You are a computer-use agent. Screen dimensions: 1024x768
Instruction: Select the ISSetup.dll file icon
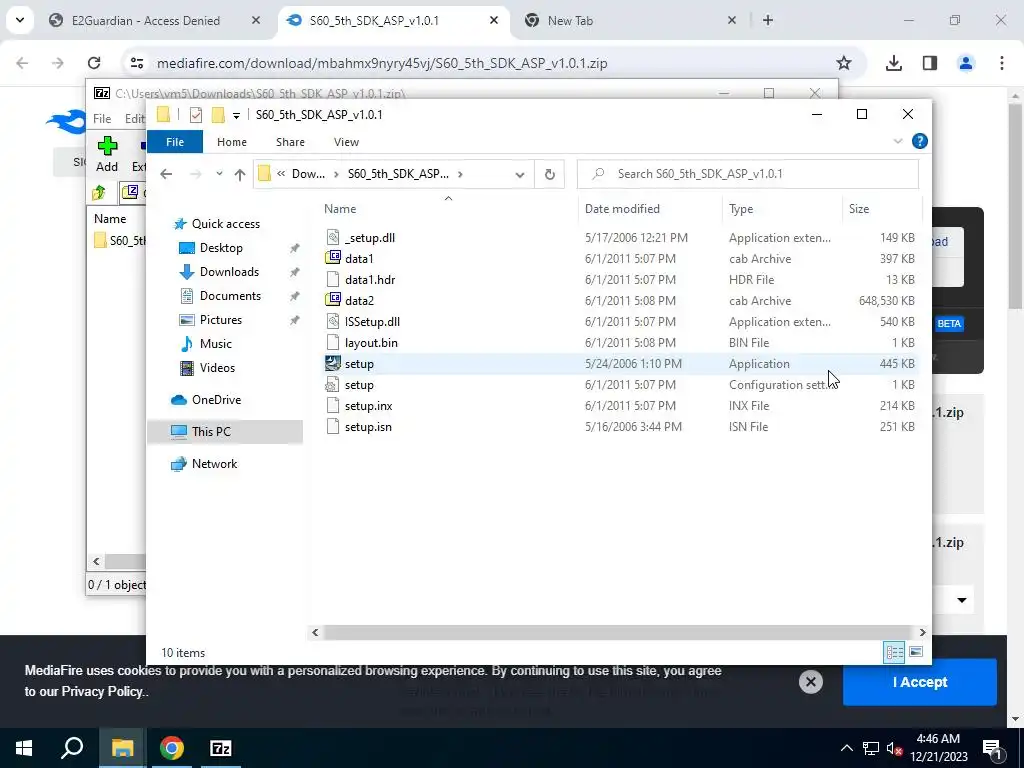pos(333,321)
